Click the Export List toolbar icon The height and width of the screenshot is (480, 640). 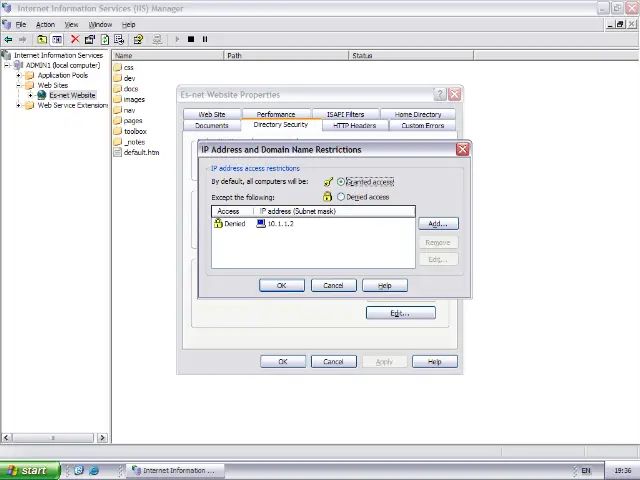(119, 39)
